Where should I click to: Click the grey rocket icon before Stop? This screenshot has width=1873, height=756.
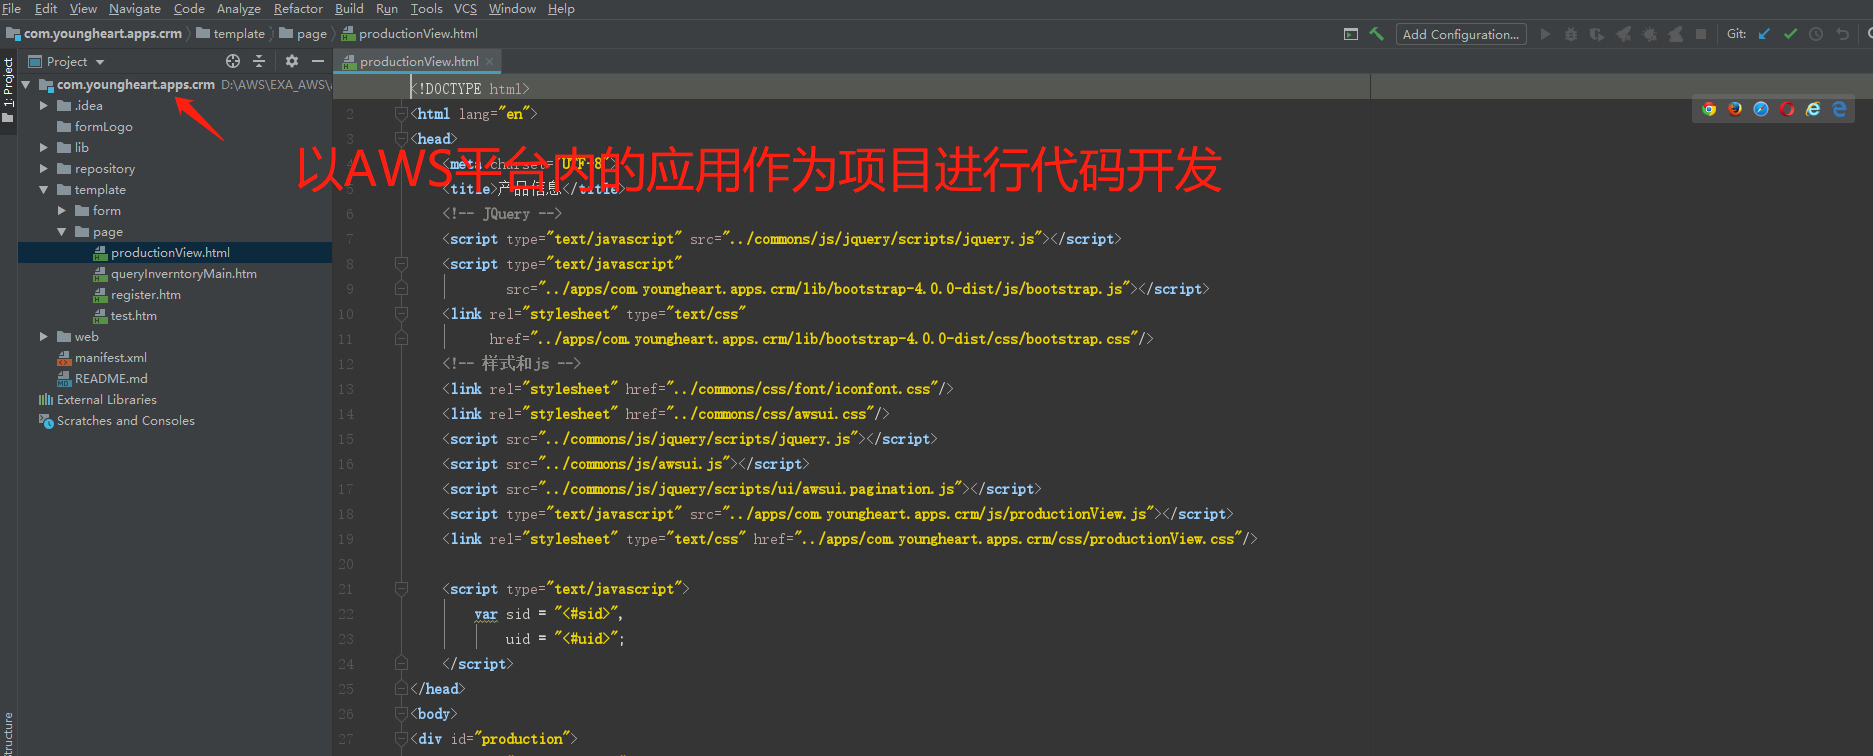(x=1675, y=34)
